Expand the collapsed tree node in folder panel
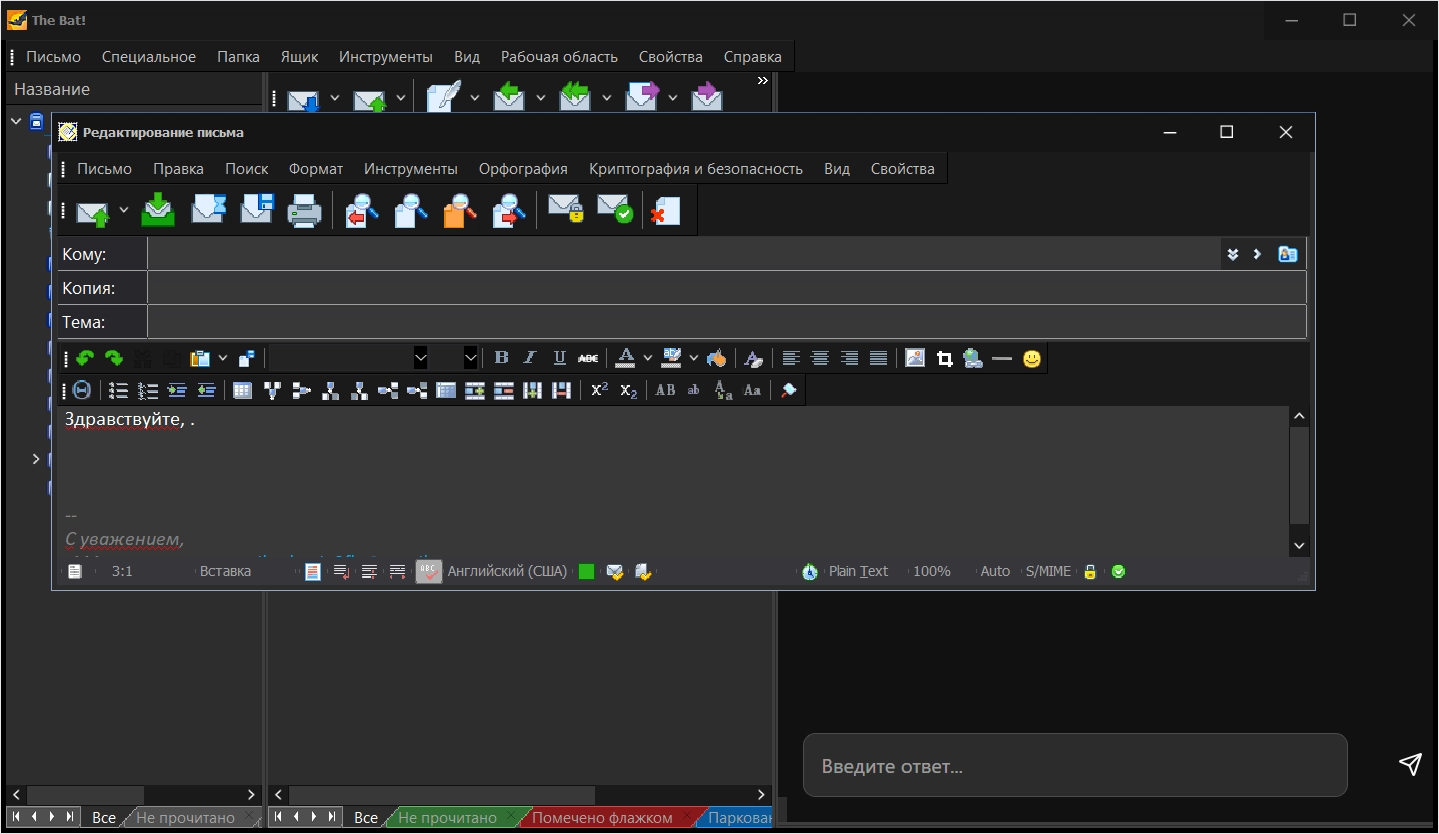1439x834 pixels. (36, 459)
